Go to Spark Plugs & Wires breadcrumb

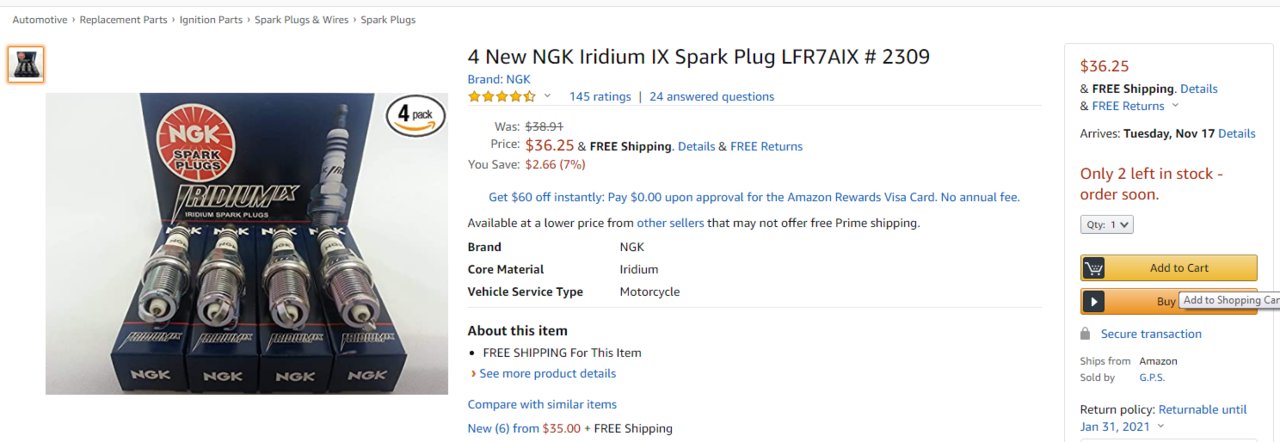[x=301, y=20]
